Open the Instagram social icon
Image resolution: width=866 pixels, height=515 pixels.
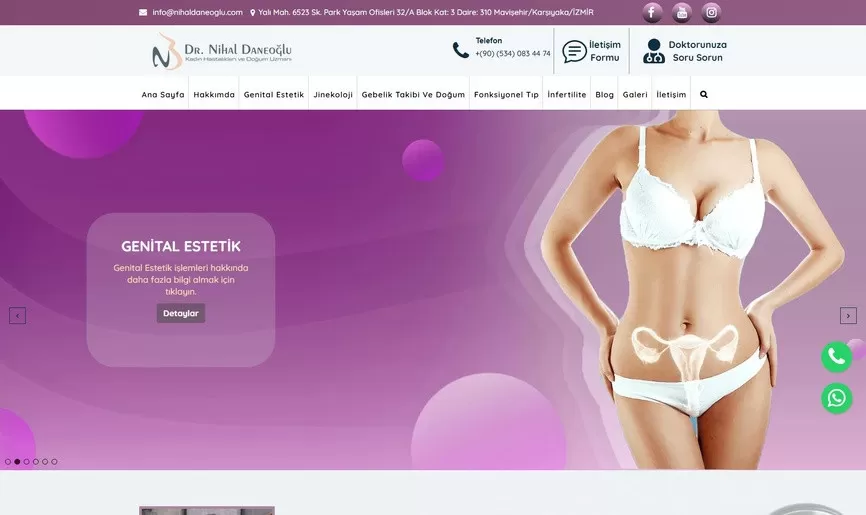pyautogui.click(x=711, y=12)
